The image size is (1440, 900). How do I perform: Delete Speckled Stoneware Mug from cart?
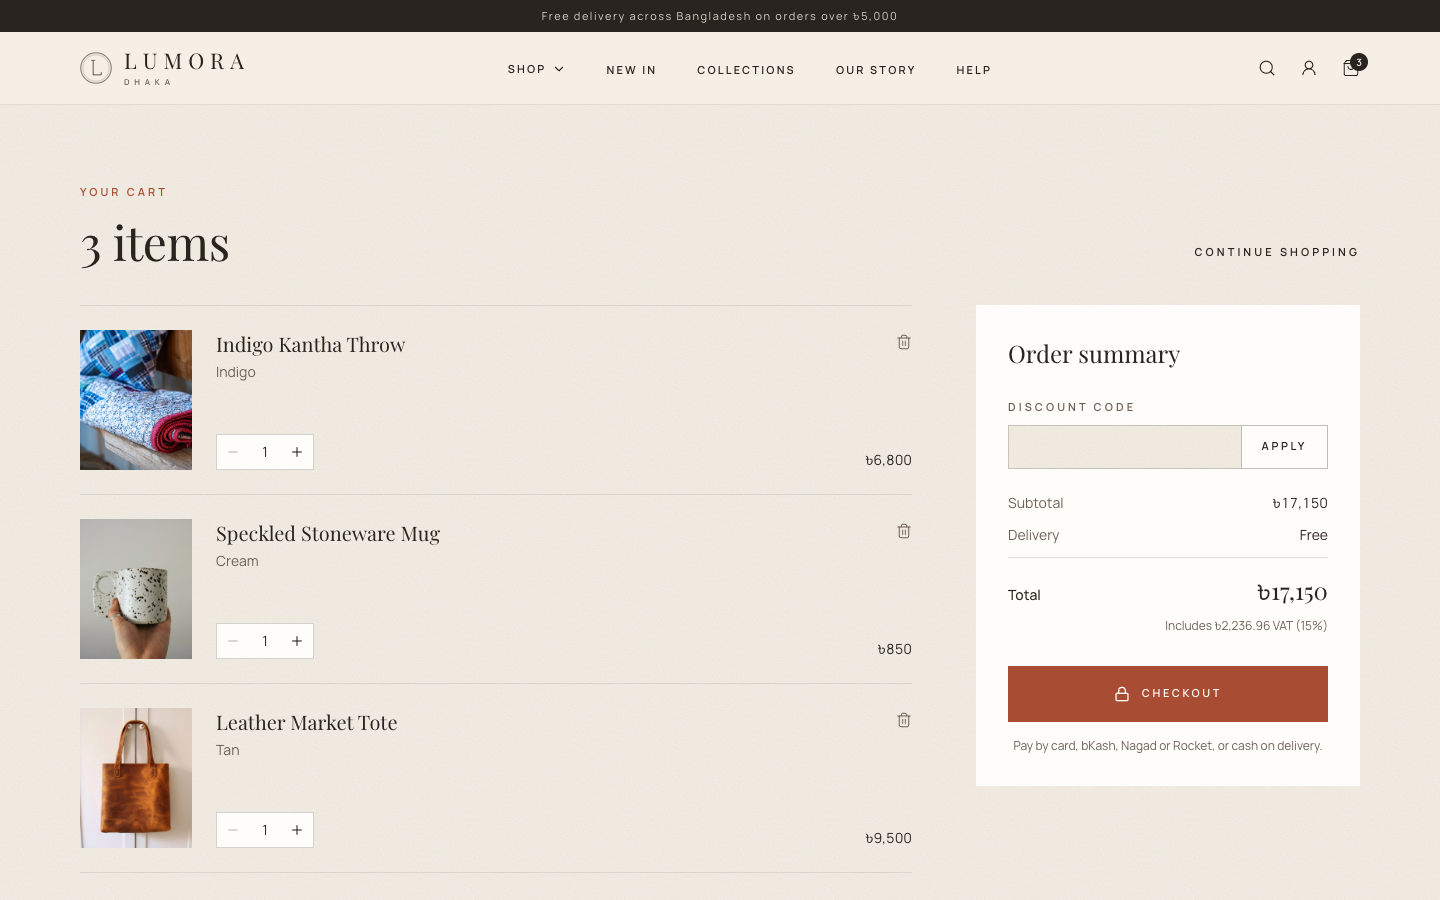click(904, 531)
